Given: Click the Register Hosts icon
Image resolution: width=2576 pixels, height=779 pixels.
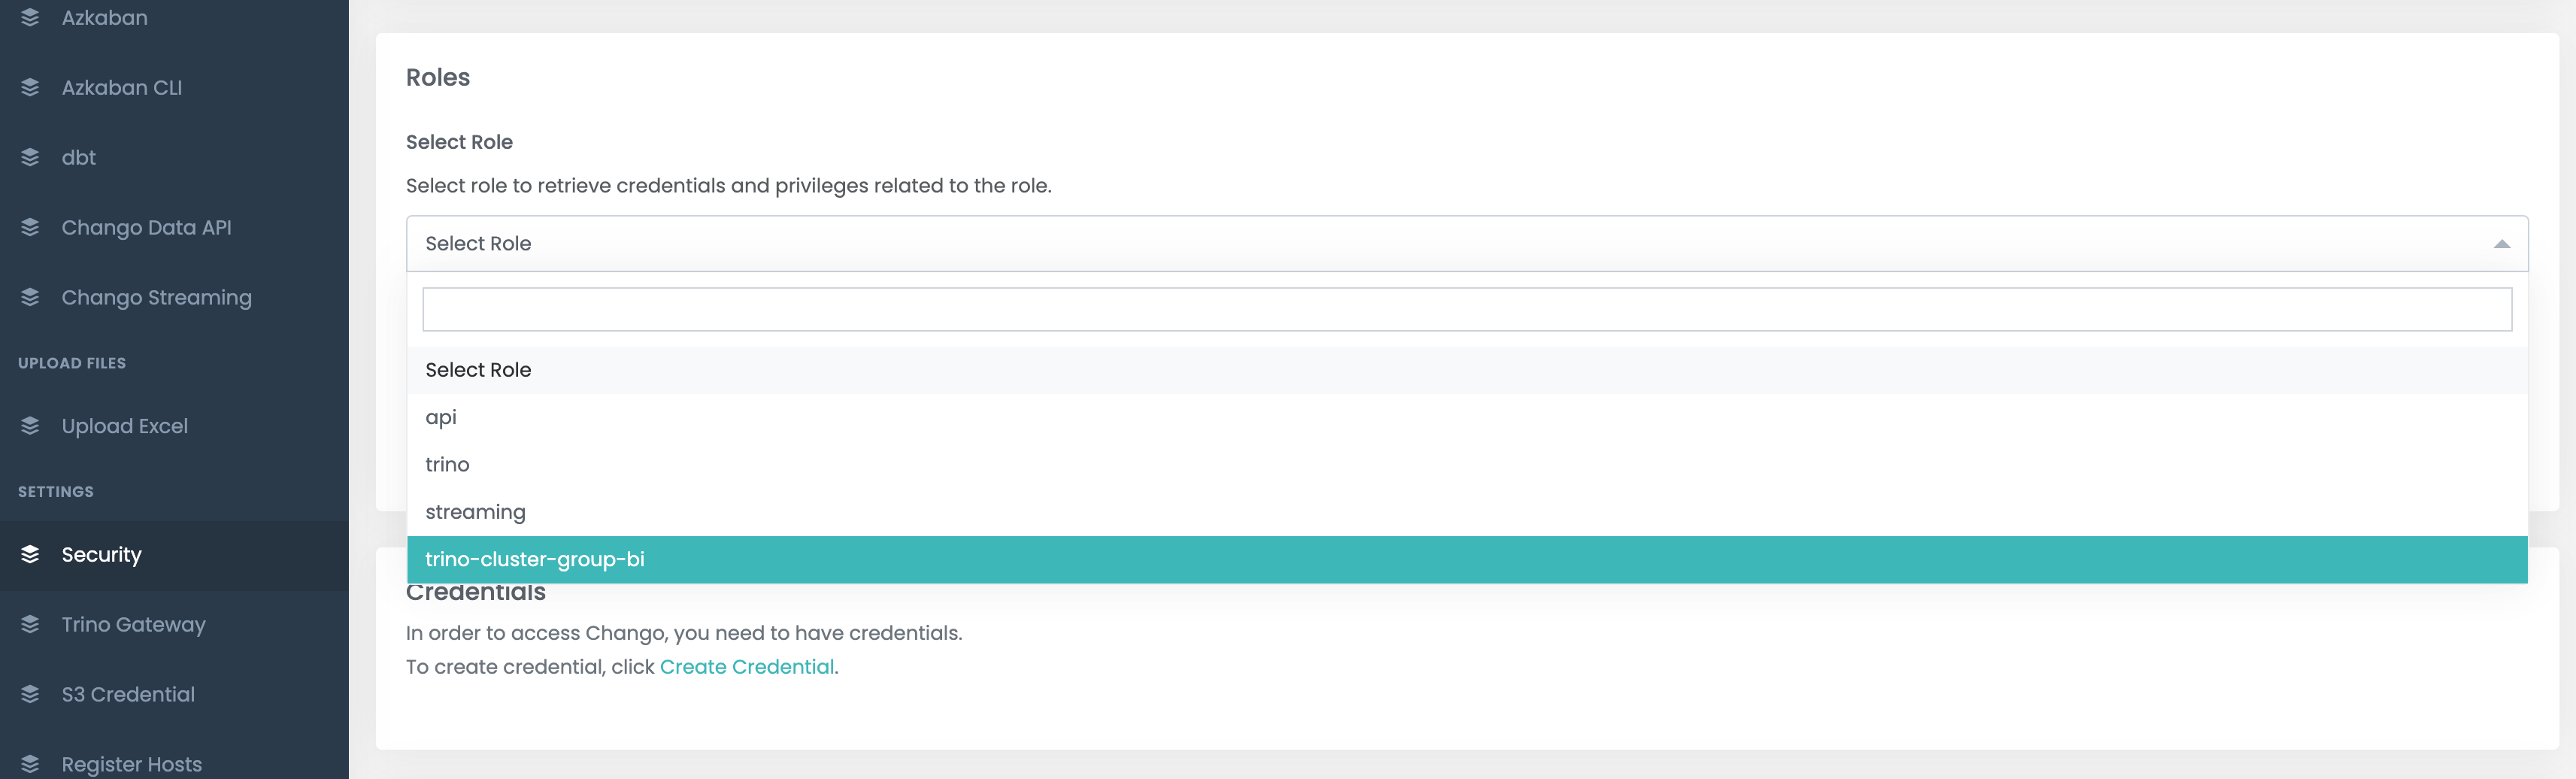Looking at the screenshot, I should click(30, 762).
